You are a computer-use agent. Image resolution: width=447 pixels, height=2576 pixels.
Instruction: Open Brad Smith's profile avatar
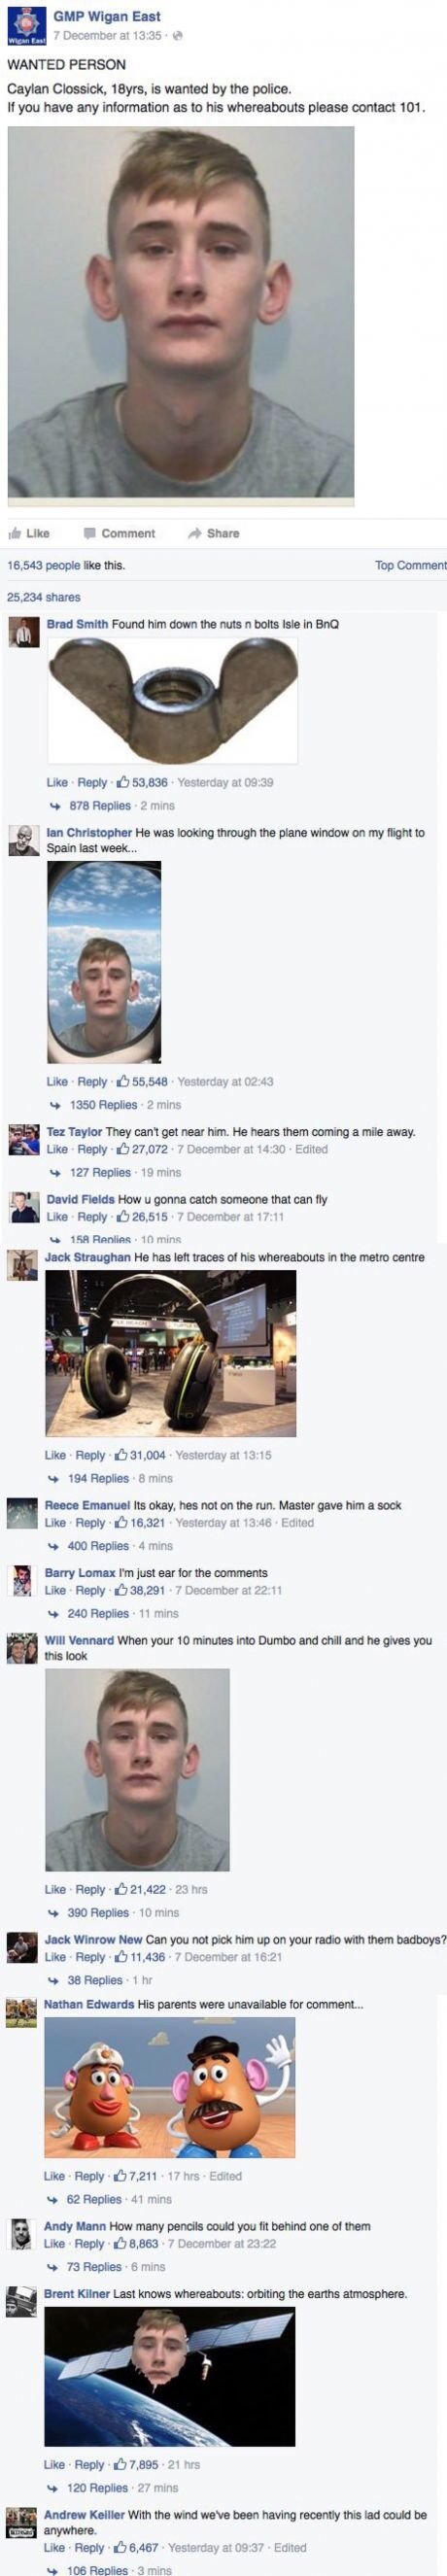(x=24, y=632)
